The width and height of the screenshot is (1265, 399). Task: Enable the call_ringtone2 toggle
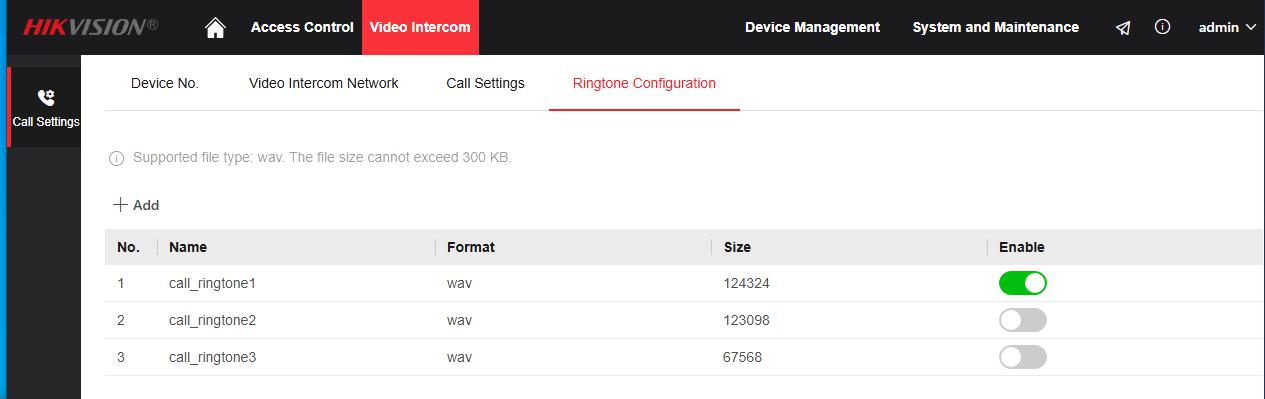coord(1022,320)
